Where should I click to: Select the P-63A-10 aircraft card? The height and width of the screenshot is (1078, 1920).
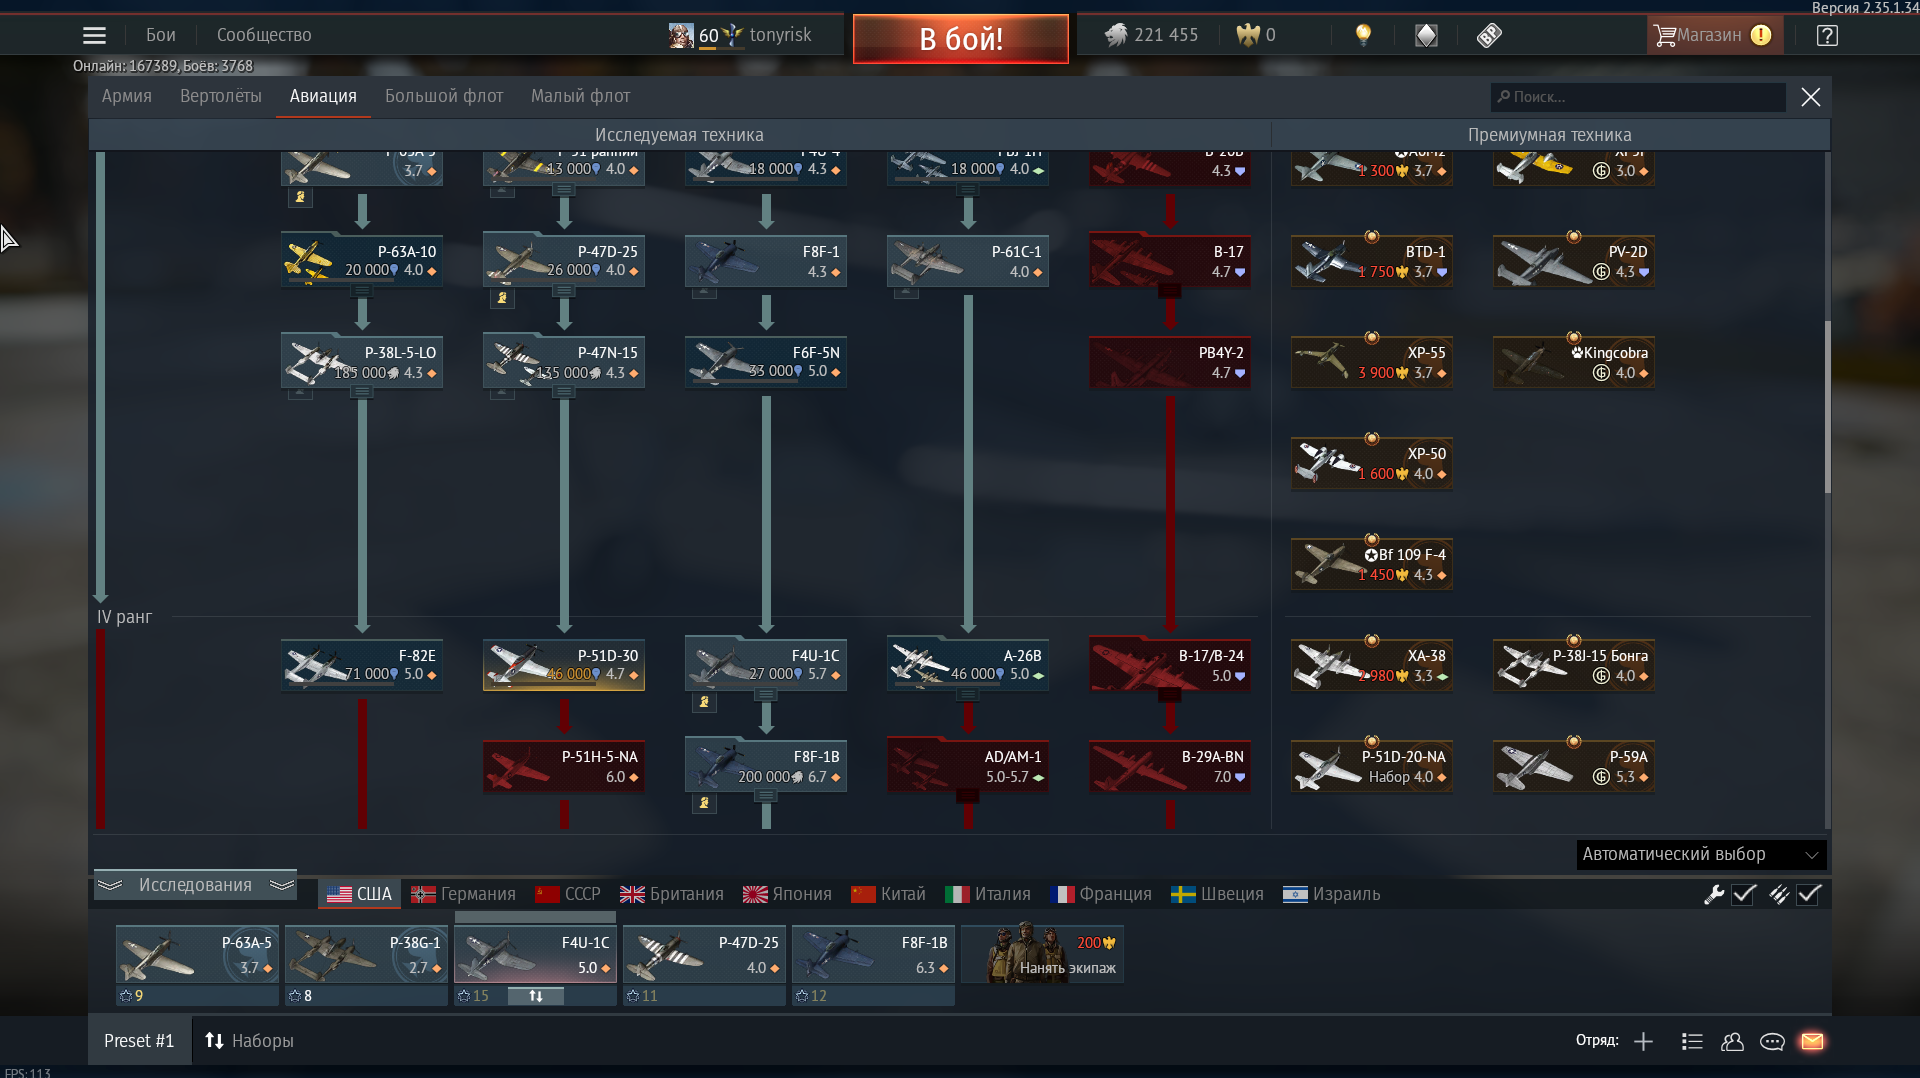[x=362, y=261]
